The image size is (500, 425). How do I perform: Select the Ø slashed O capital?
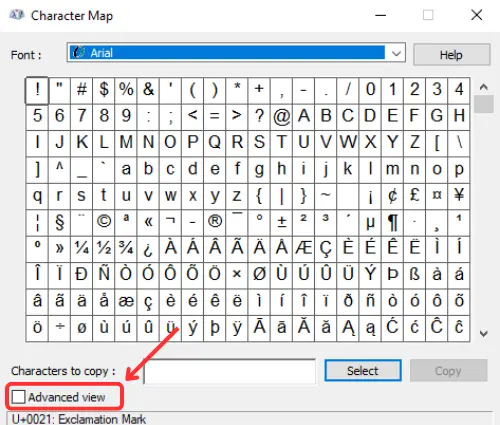(x=259, y=275)
